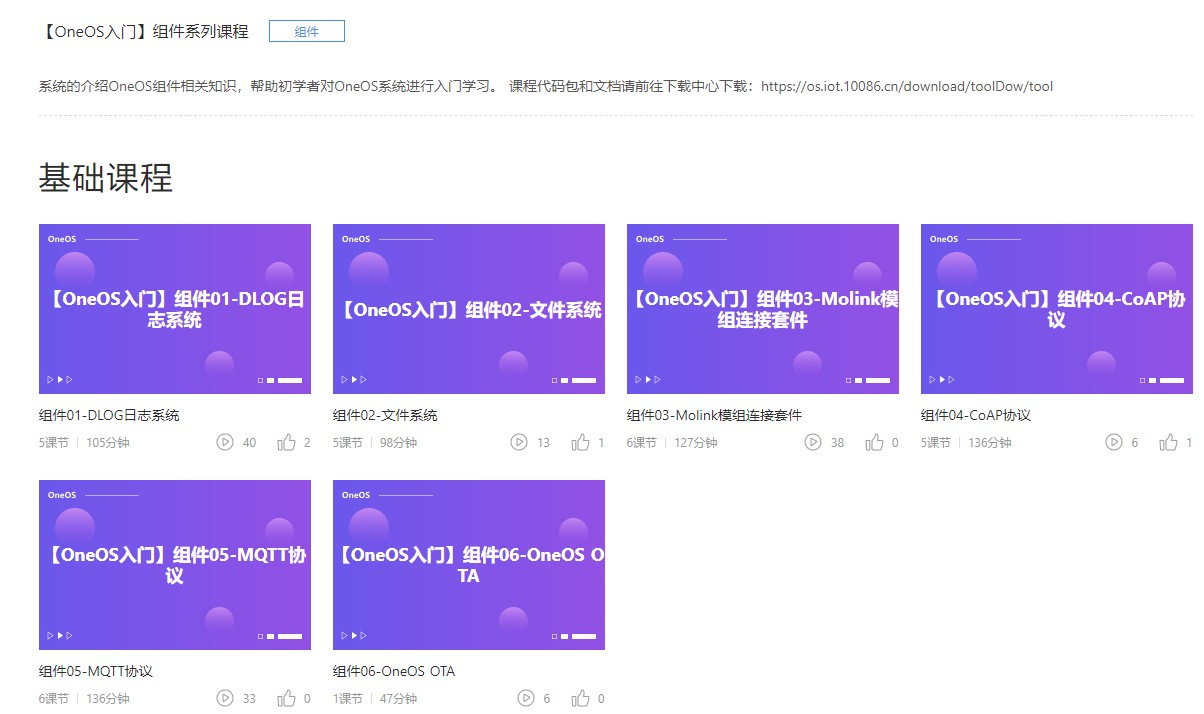Click the download center URL os.iot.10086.cn
This screenshot has height=714, width=1204.
coord(907,86)
